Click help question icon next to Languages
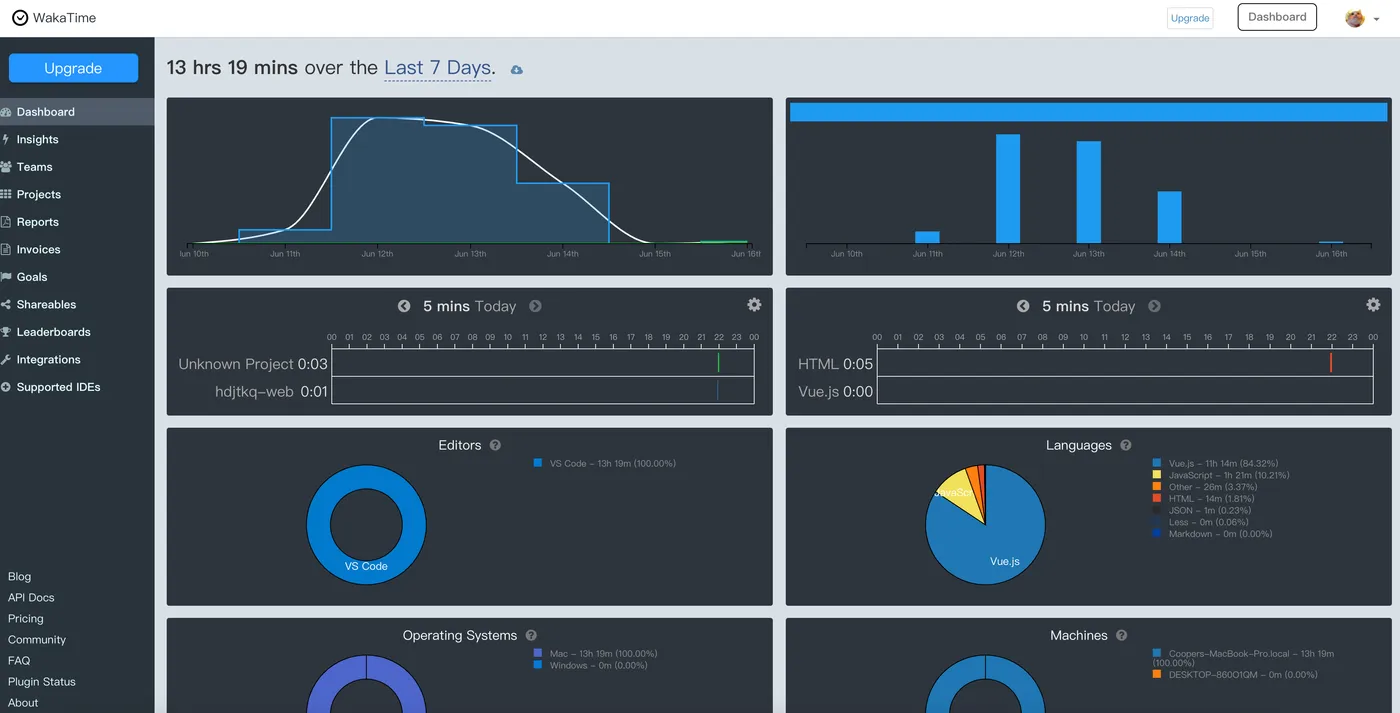1400x713 pixels. click(1126, 445)
